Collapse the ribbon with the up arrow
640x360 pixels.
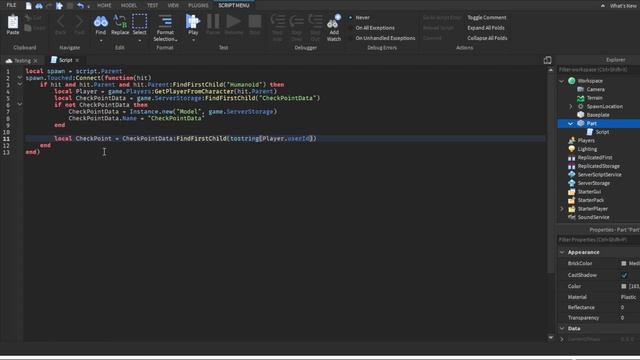tap(602, 6)
